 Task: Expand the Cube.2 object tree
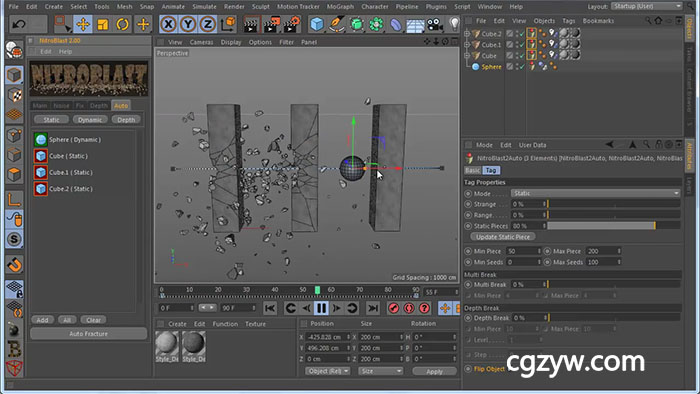(467, 33)
